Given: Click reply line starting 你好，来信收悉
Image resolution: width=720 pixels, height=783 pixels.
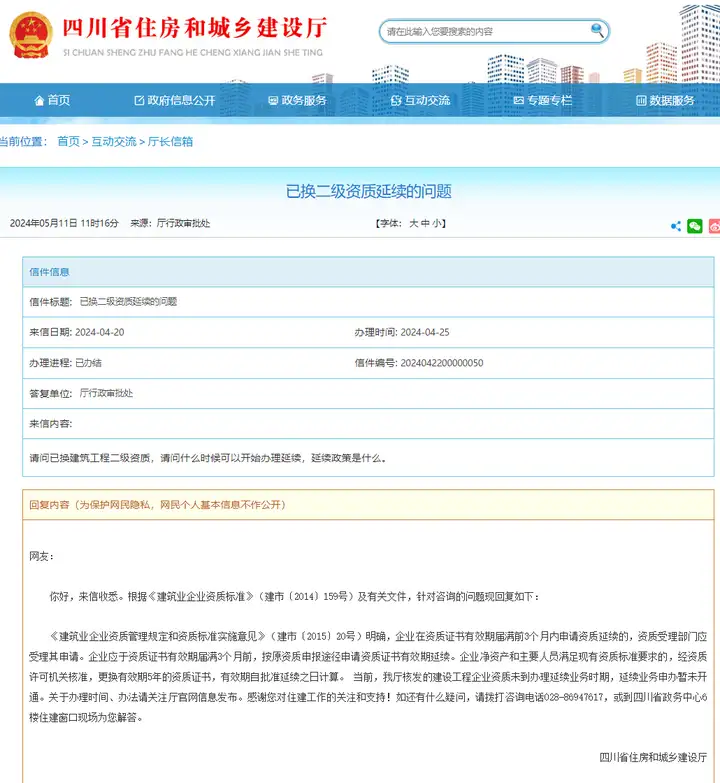Looking at the screenshot, I should 294,596.
